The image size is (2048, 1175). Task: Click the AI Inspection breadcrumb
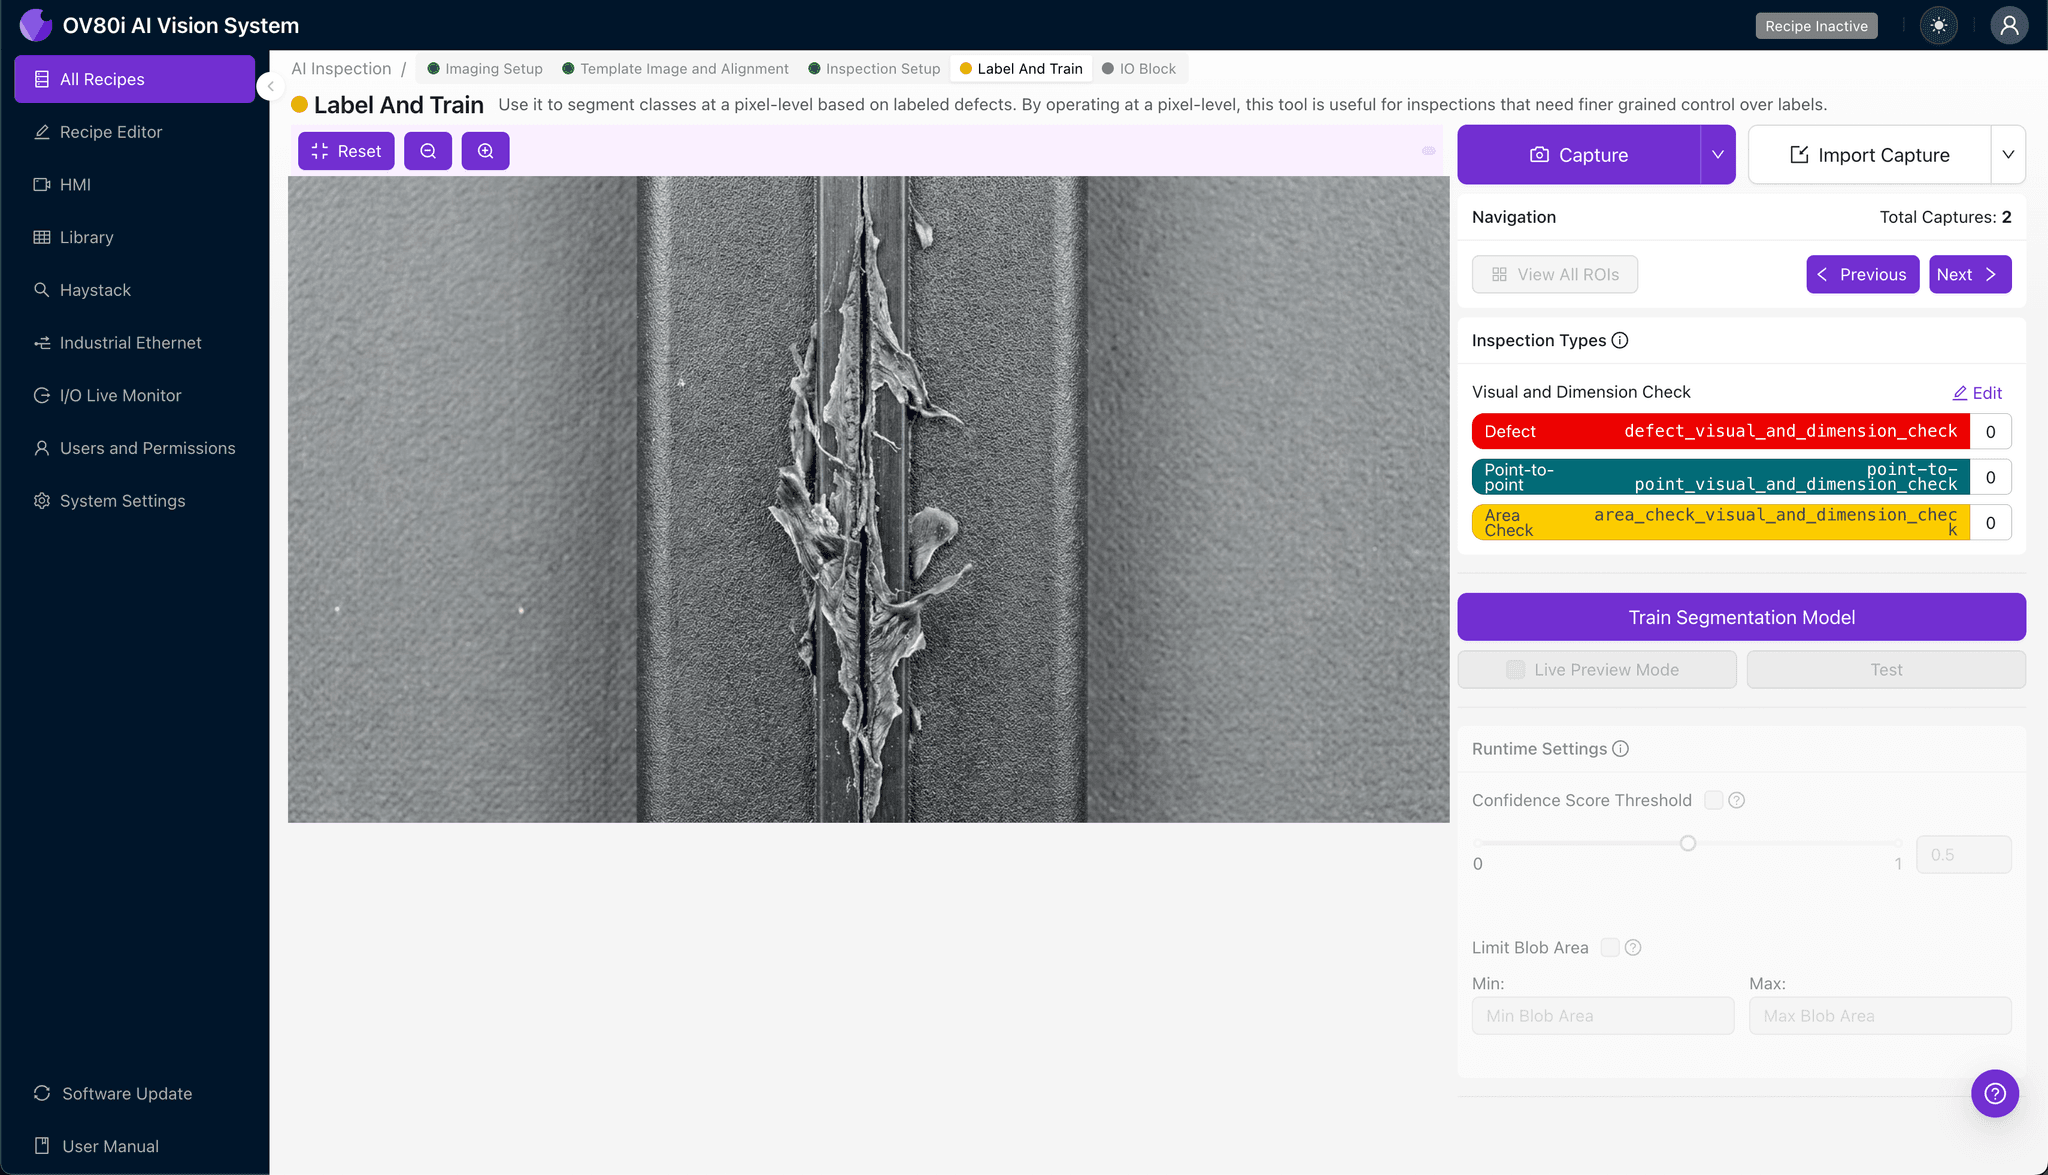tap(341, 68)
